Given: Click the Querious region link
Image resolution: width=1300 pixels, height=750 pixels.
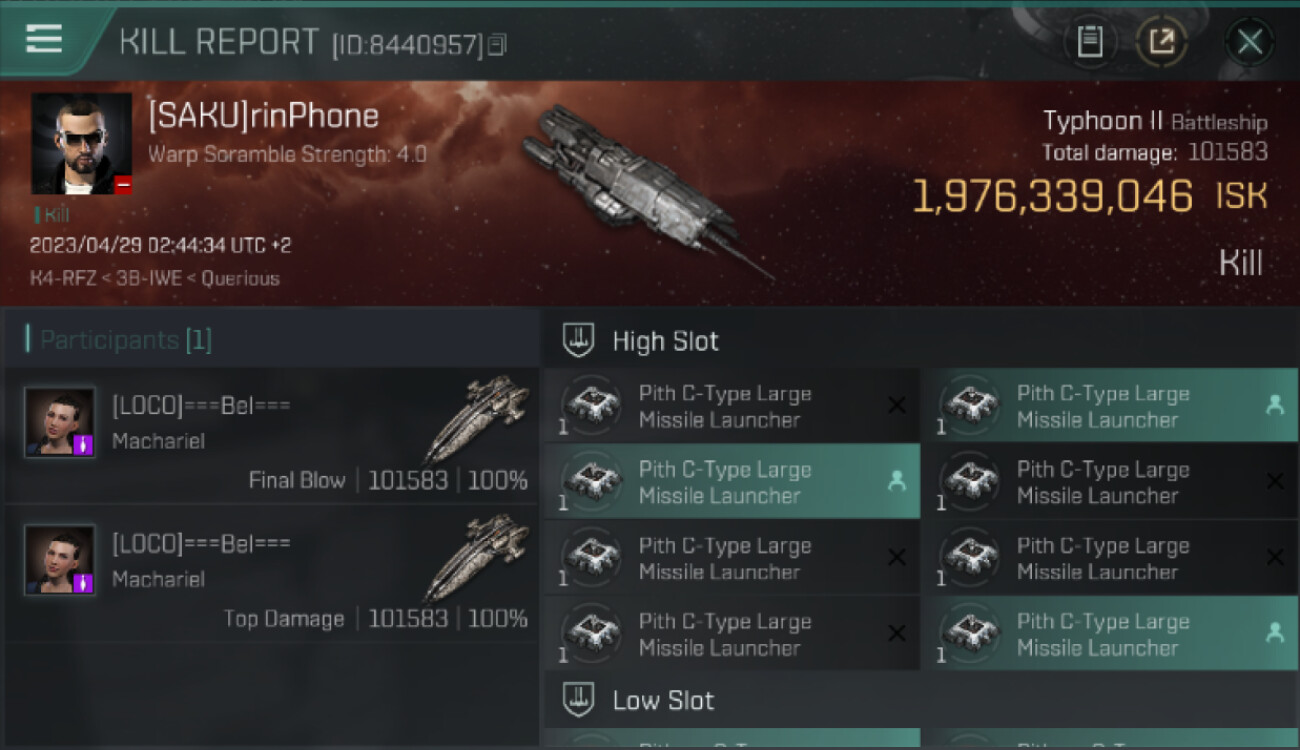Looking at the screenshot, I should click(240, 278).
